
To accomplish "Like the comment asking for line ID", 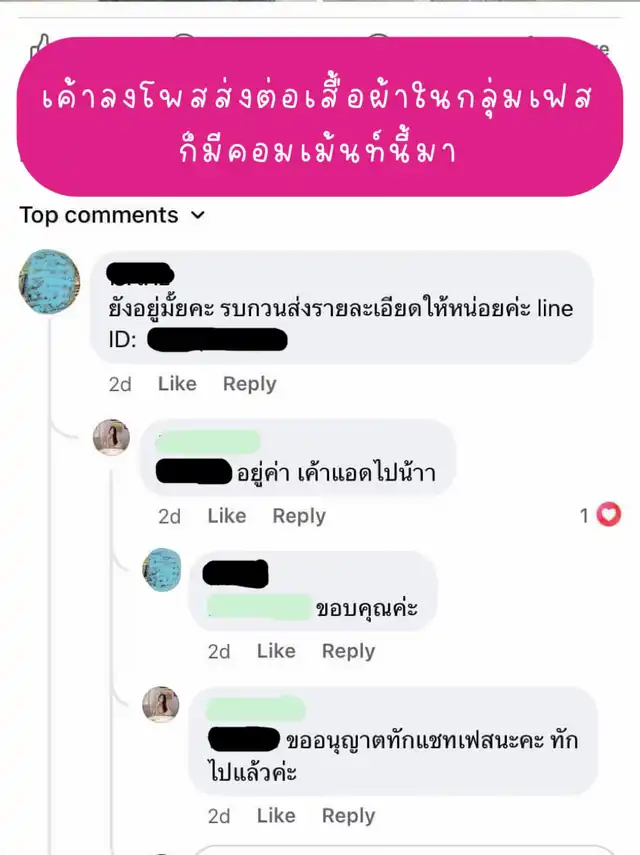I will click(177, 384).
